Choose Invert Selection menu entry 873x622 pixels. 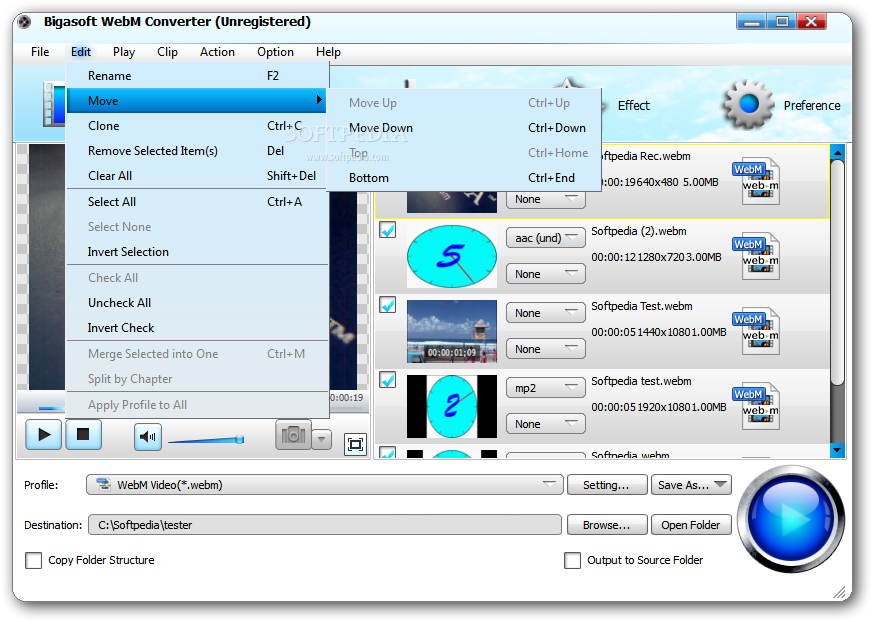(197, 252)
